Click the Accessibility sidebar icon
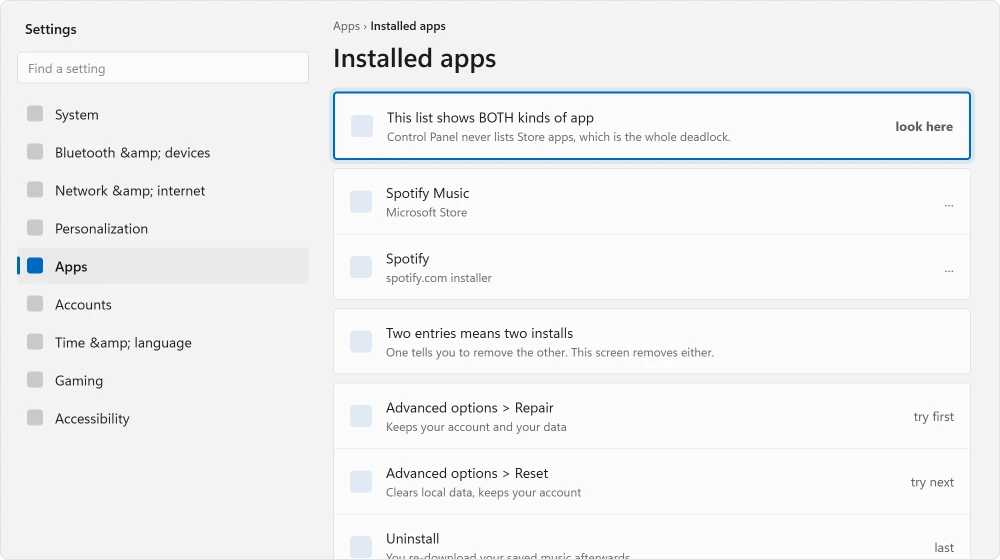This screenshot has width=1000, height=560. [35, 418]
